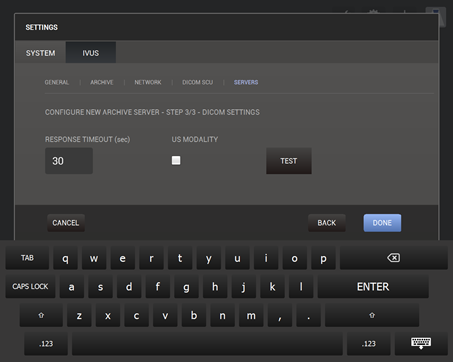Tap the r key
The height and width of the screenshot is (362, 453).
(x=151, y=258)
